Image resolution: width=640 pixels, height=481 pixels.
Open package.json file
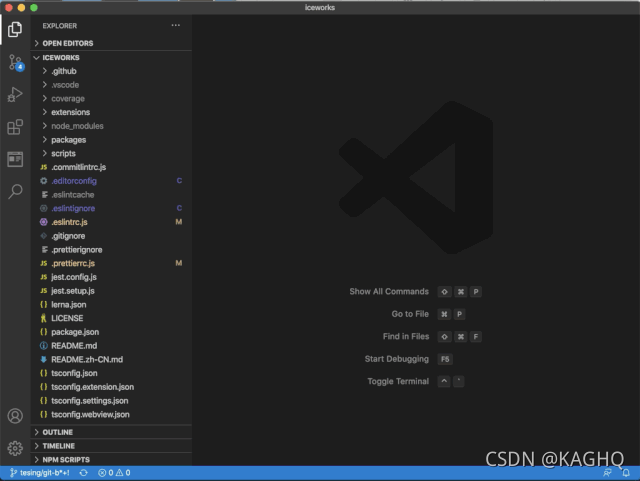111,332
